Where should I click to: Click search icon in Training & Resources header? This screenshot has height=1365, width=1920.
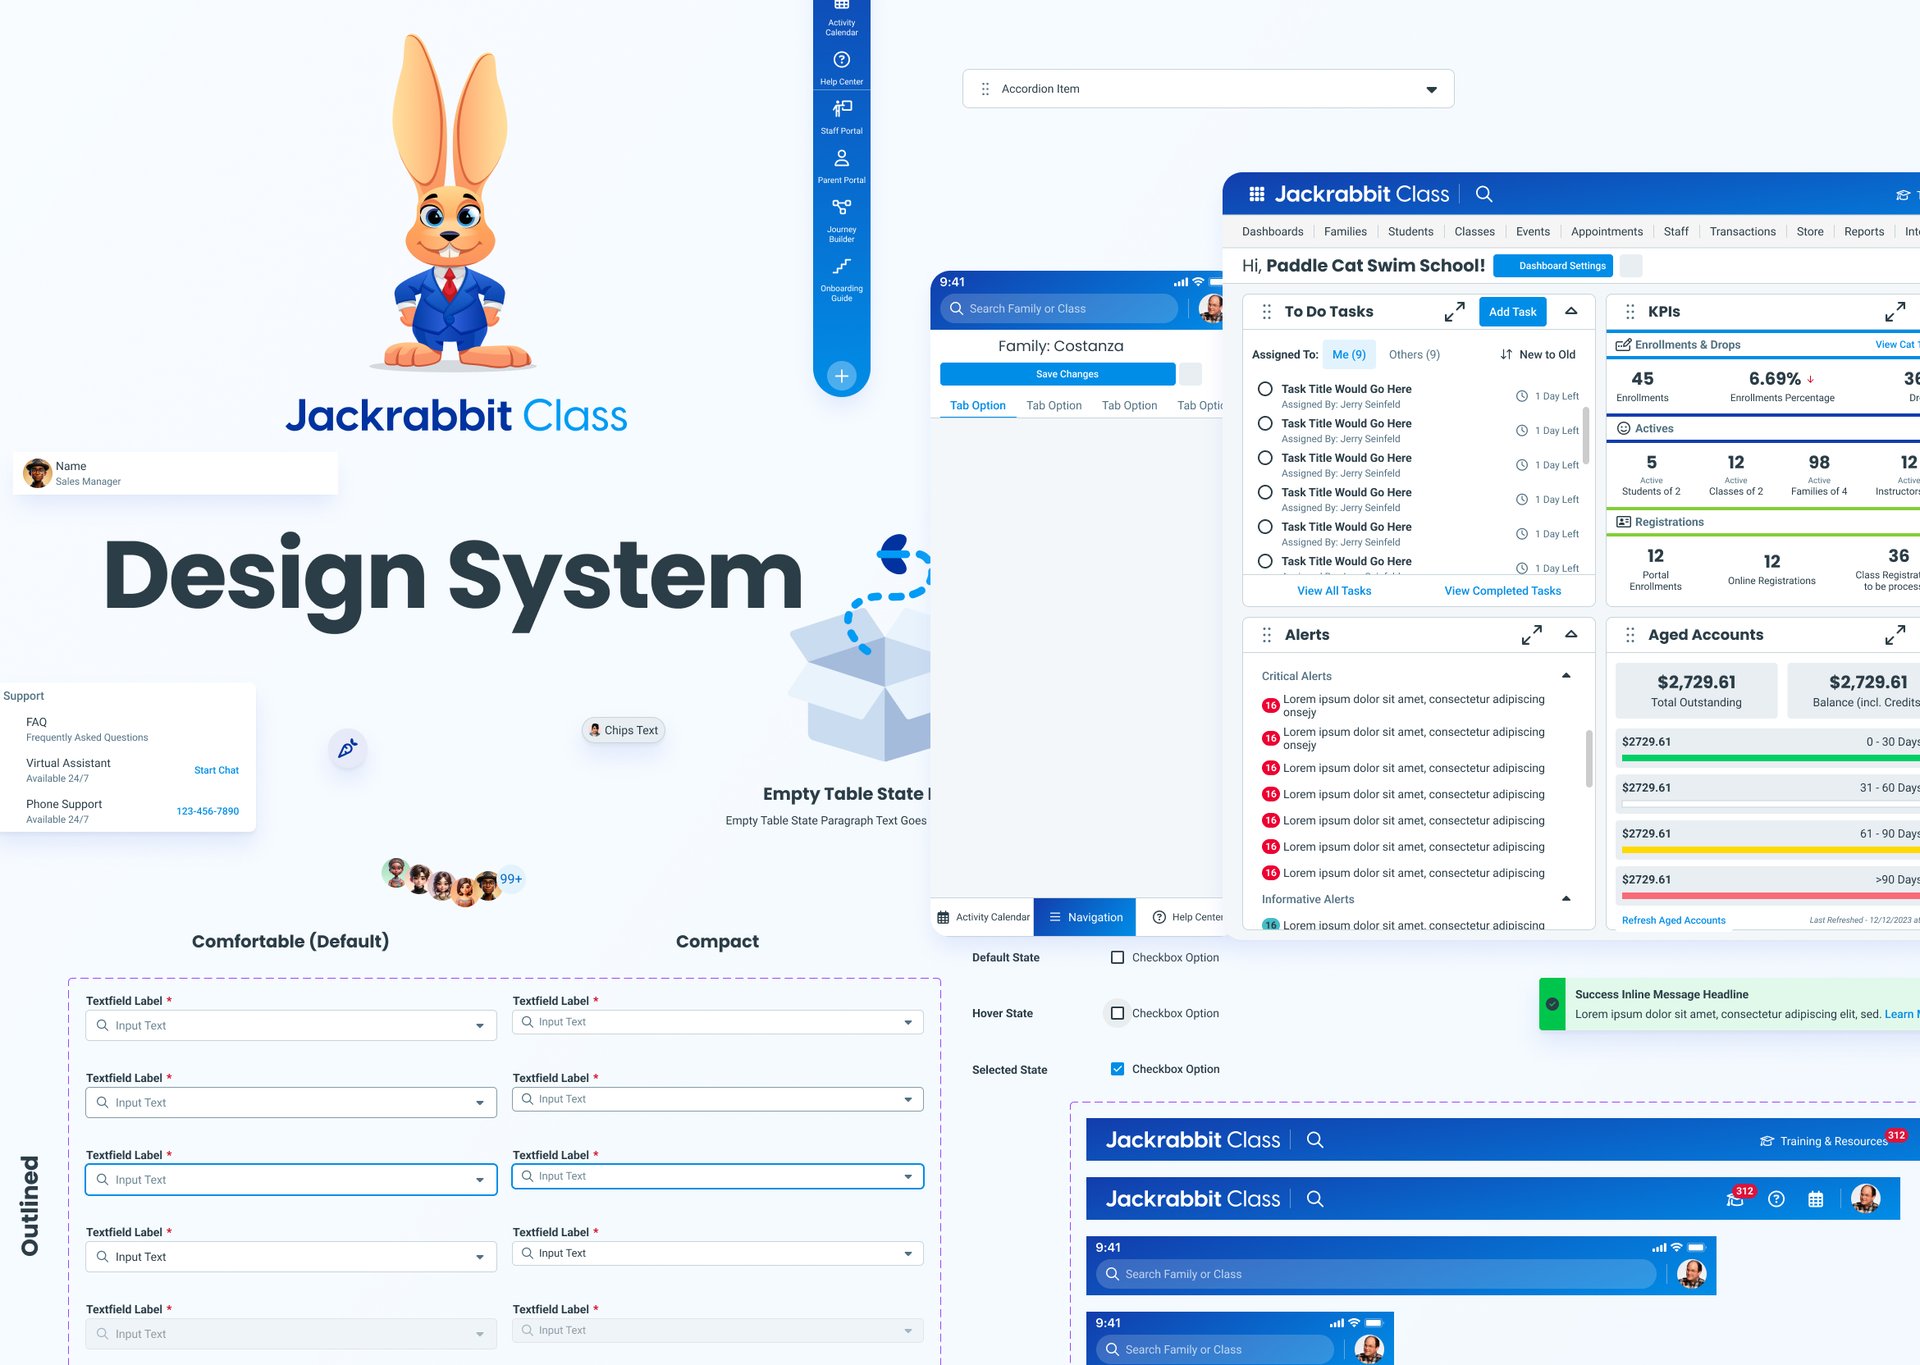(1315, 1140)
